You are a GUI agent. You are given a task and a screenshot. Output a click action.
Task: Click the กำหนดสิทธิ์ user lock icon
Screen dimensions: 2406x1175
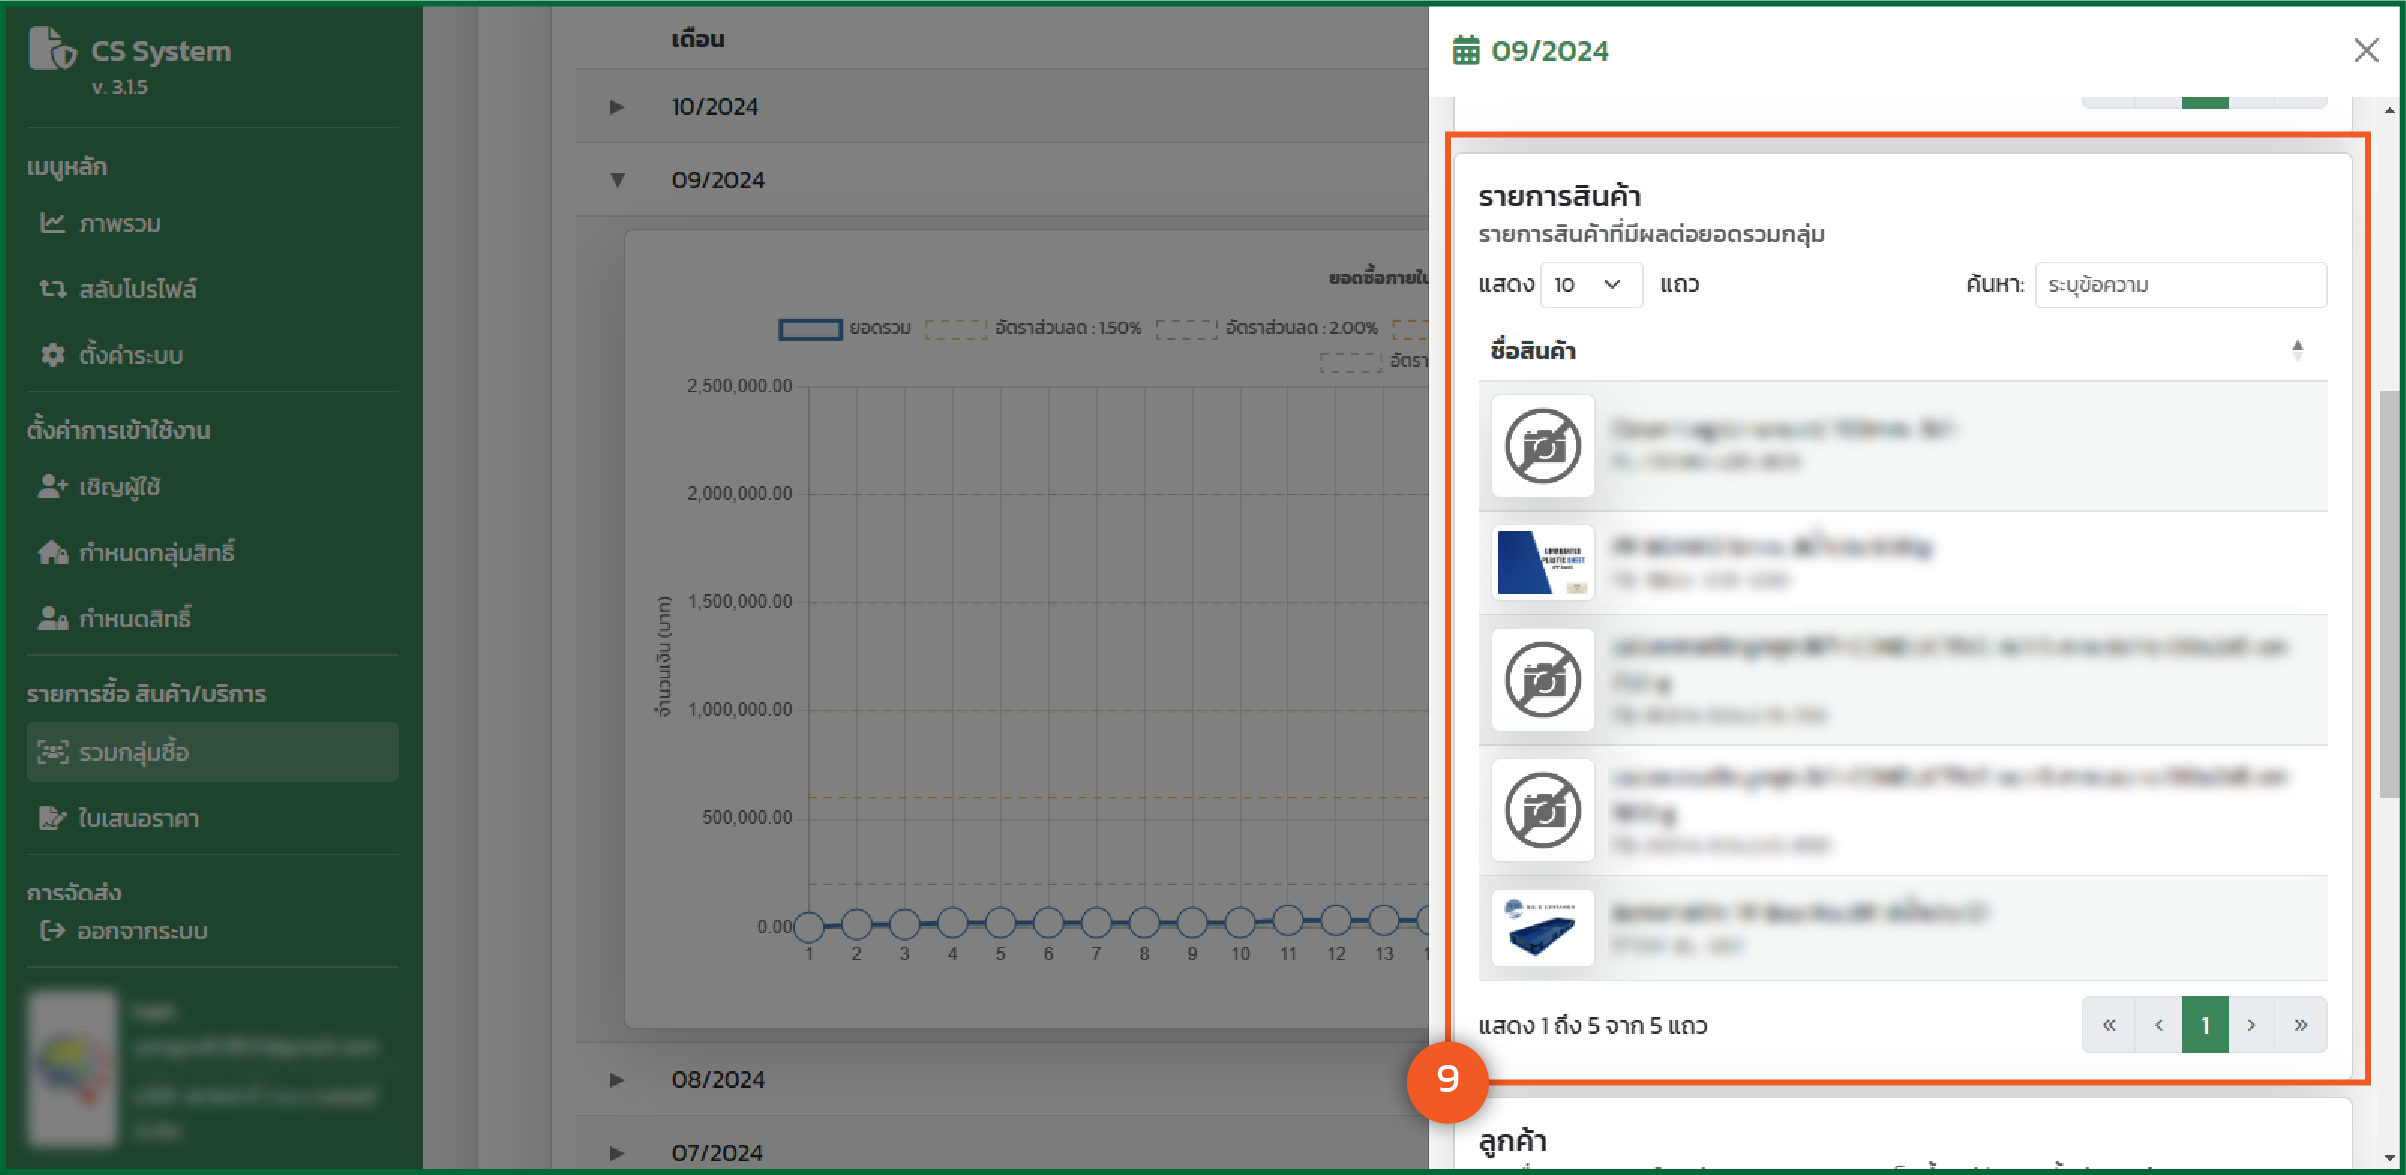click(x=52, y=619)
